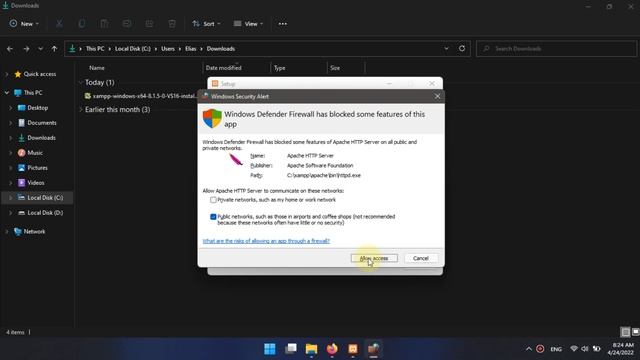The width and height of the screenshot is (640, 360).
Task: Sort by the Size column header
Action: pyautogui.click(x=335, y=68)
